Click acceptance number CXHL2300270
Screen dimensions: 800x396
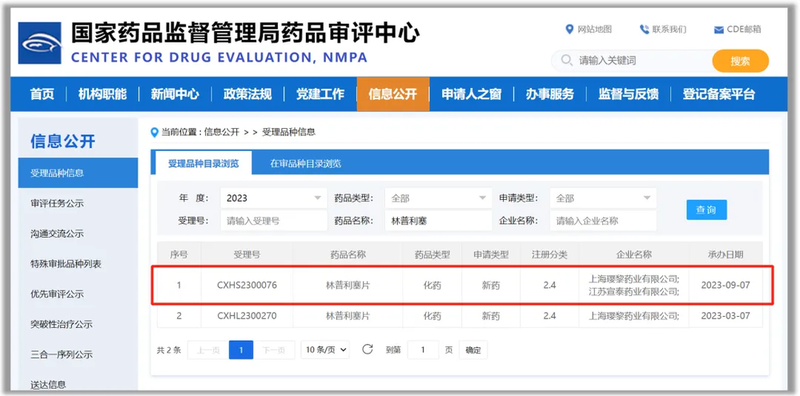[247, 316]
